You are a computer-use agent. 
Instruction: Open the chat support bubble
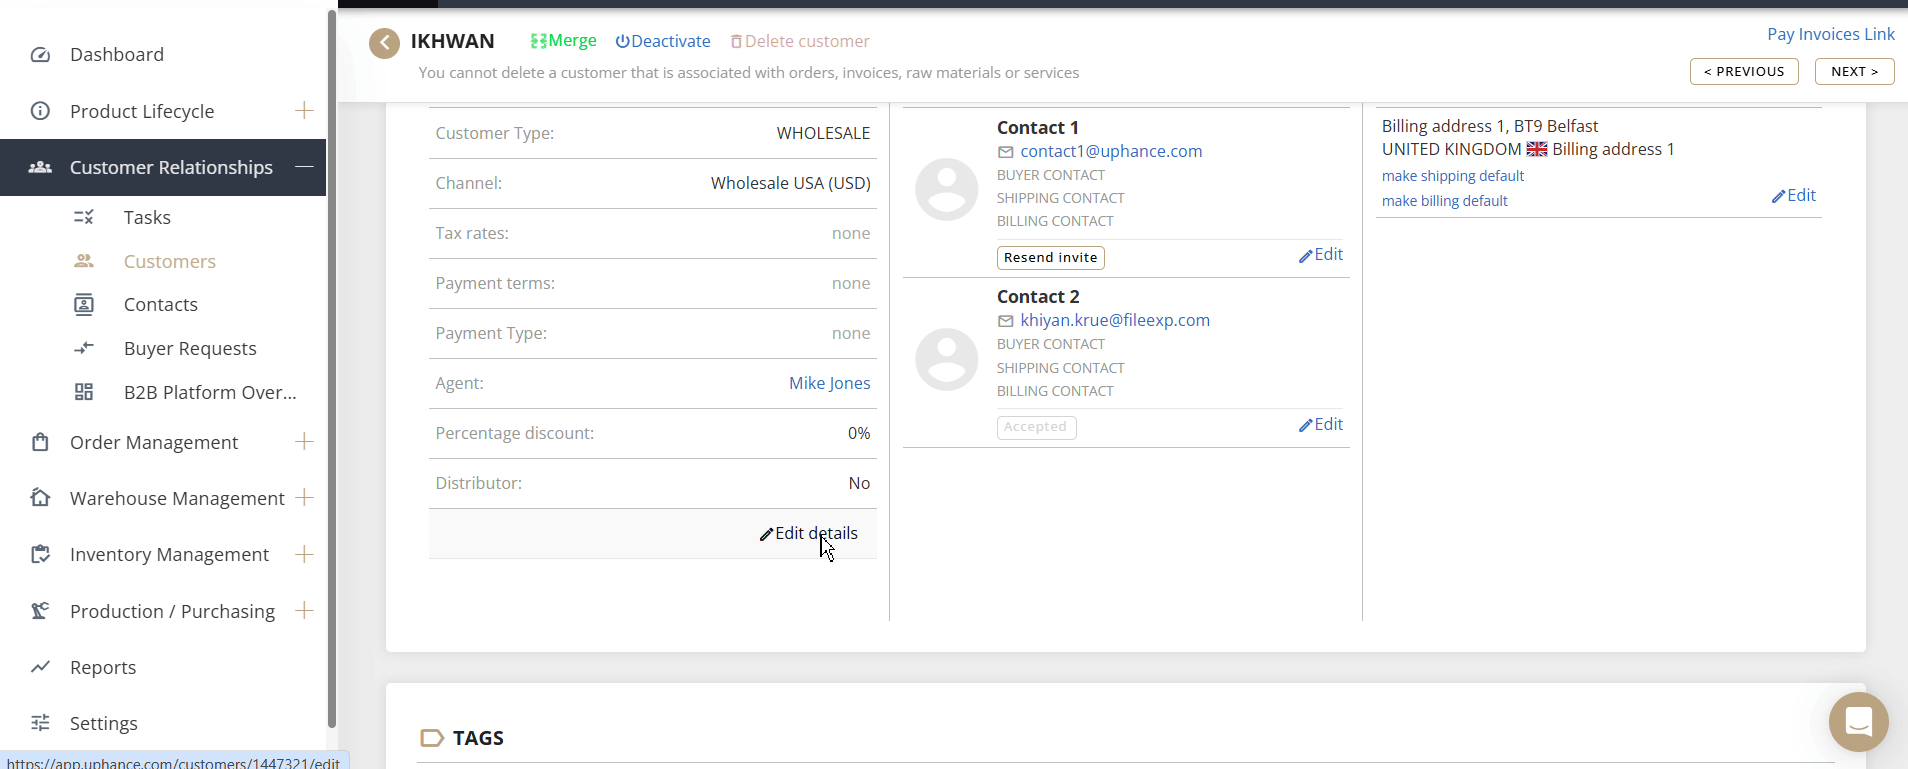[x=1858, y=721]
